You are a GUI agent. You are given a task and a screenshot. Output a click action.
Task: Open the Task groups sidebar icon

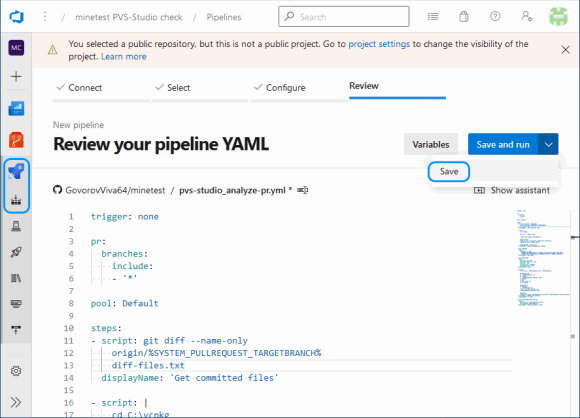coord(16,304)
